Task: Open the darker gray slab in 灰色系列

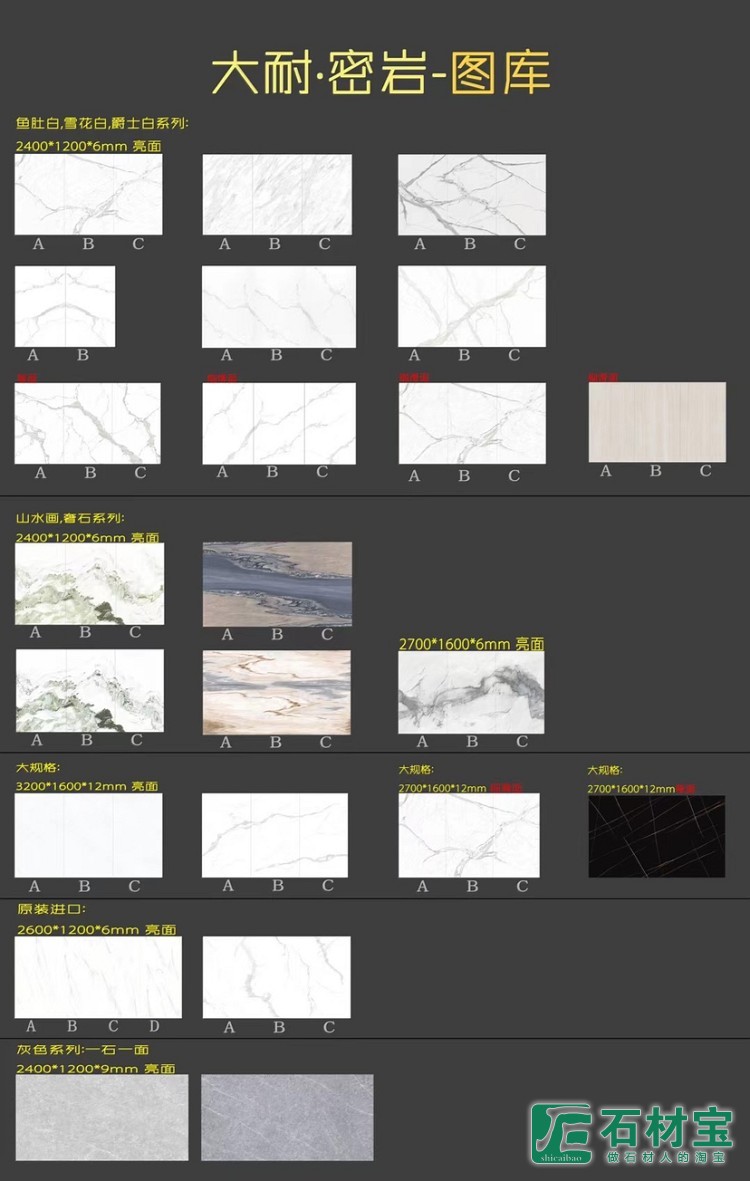Action: pyautogui.click(x=287, y=1117)
